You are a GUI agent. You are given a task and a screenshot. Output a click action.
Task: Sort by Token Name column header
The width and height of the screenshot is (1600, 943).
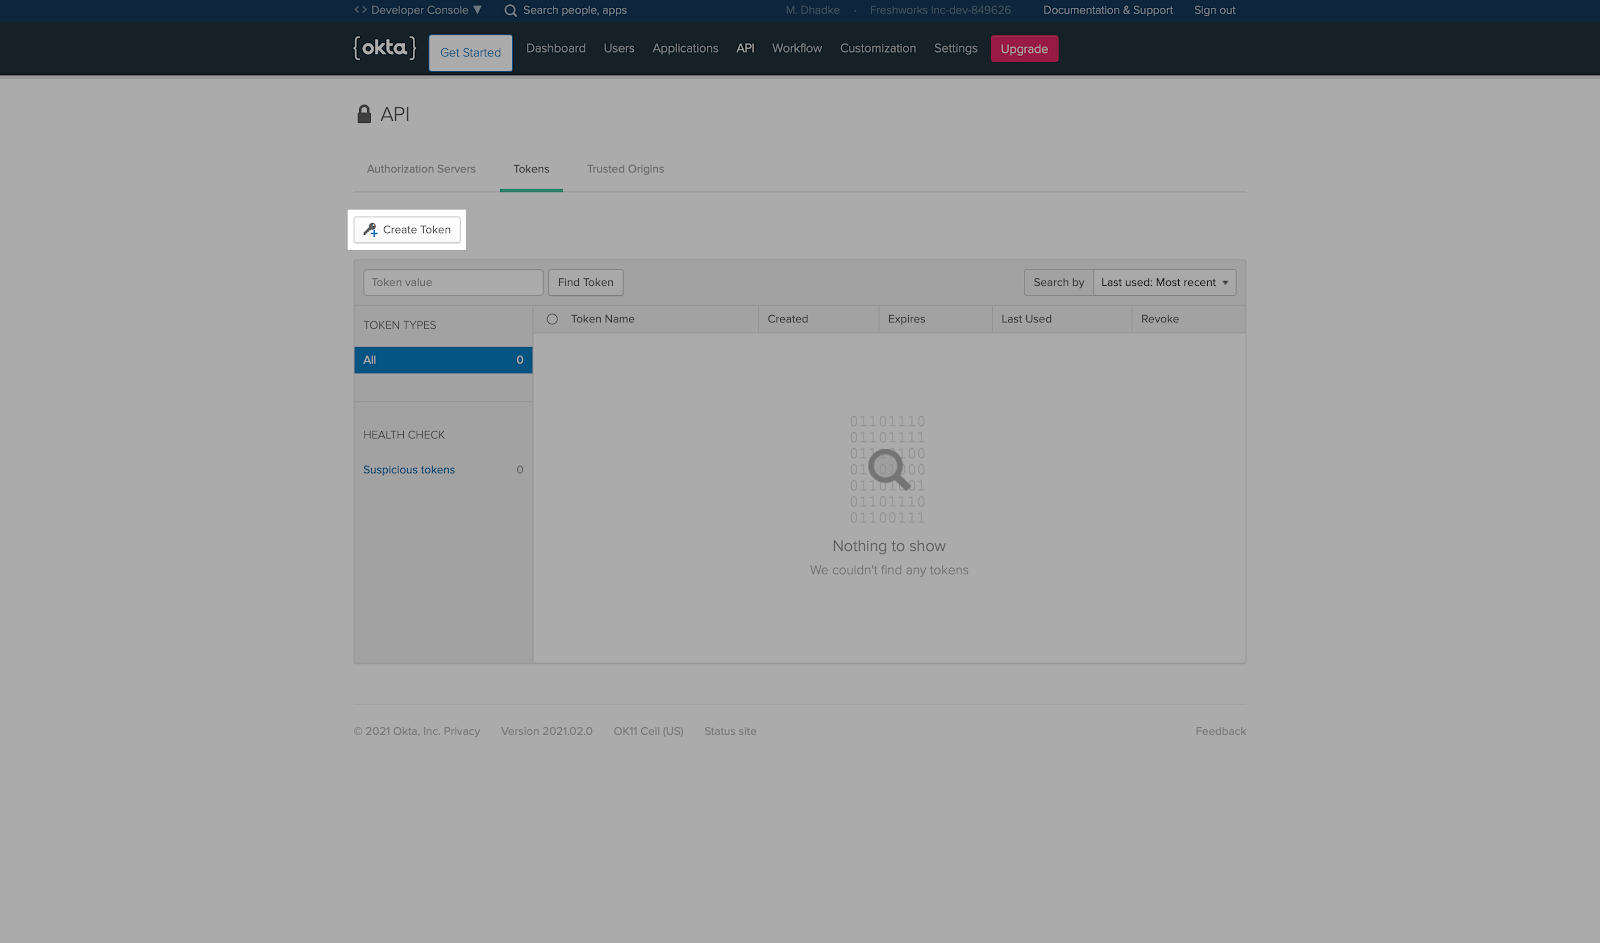pyautogui.click(x=603, y=319)
